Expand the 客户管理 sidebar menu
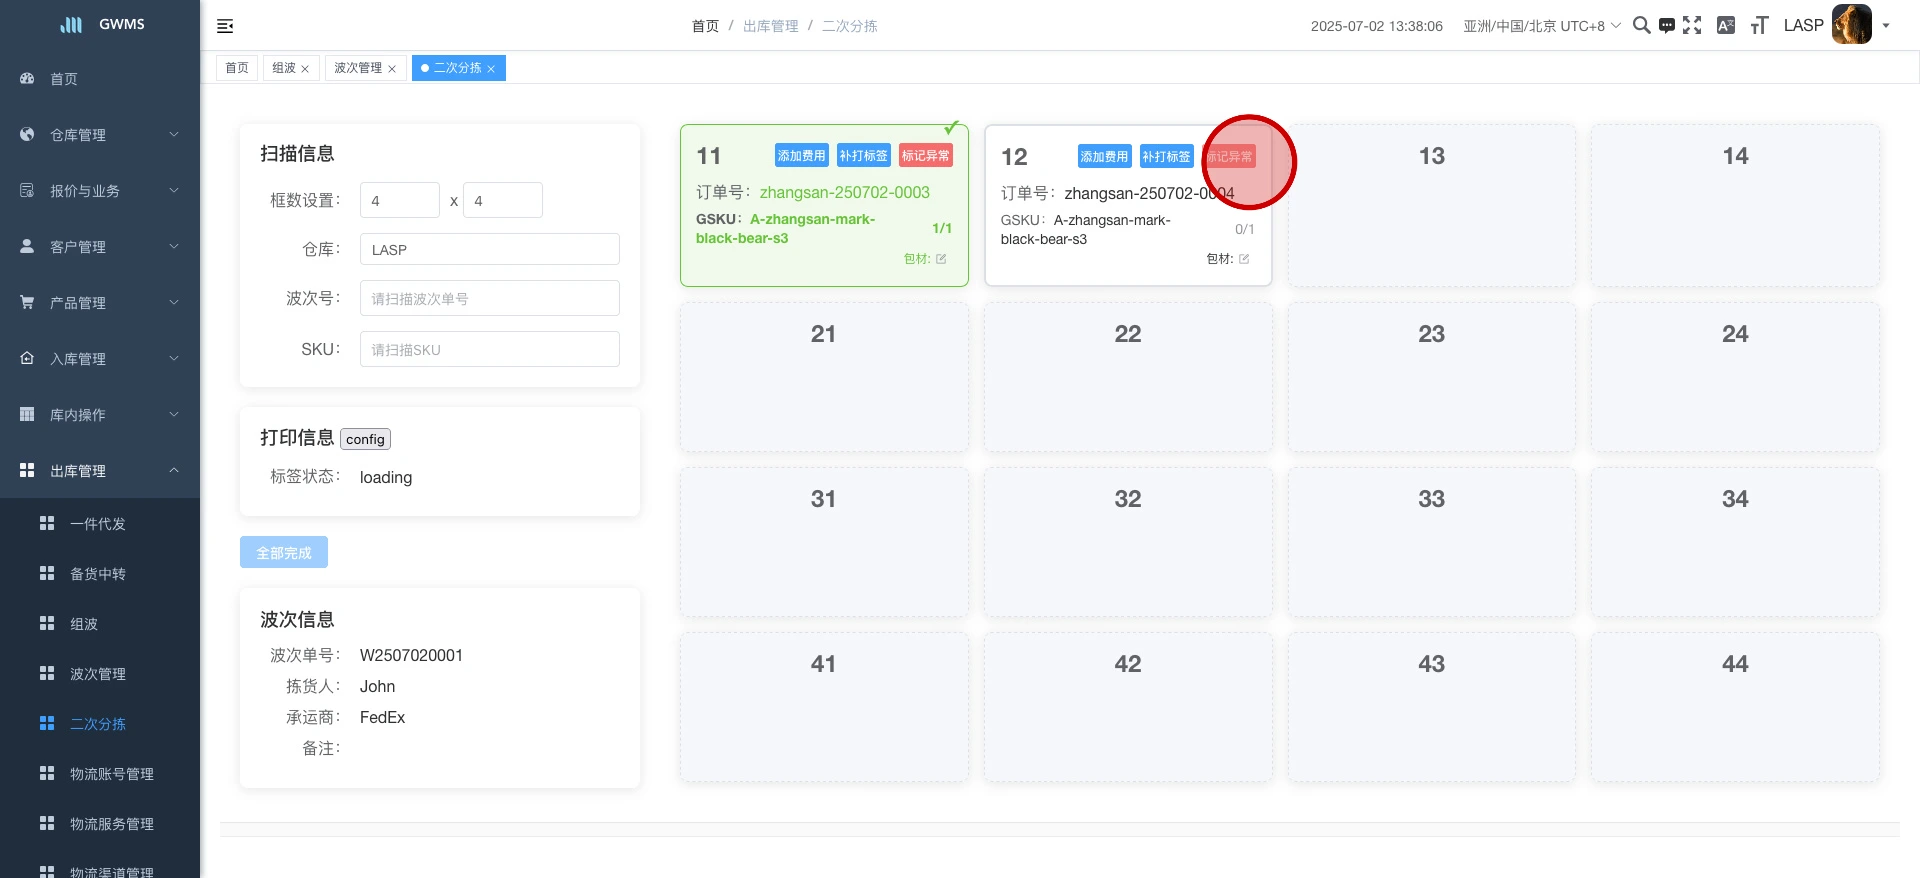 (100, 247)
